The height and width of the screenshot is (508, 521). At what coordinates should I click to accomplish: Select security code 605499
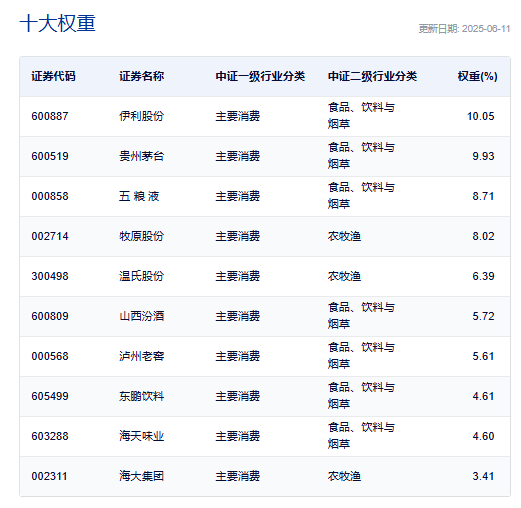50,396
